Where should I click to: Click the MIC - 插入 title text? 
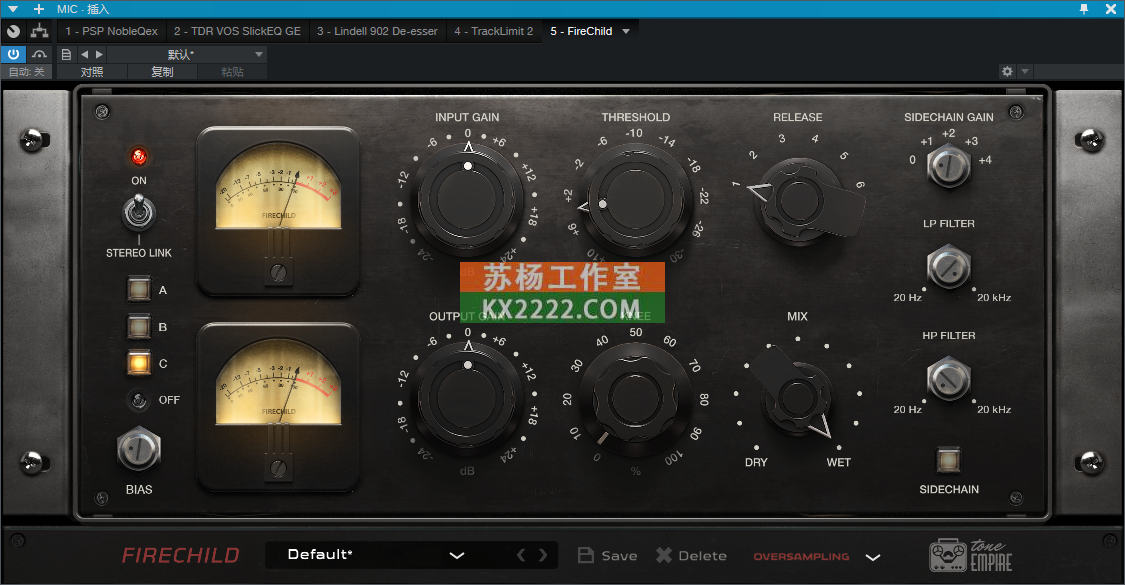click(83, 9)
